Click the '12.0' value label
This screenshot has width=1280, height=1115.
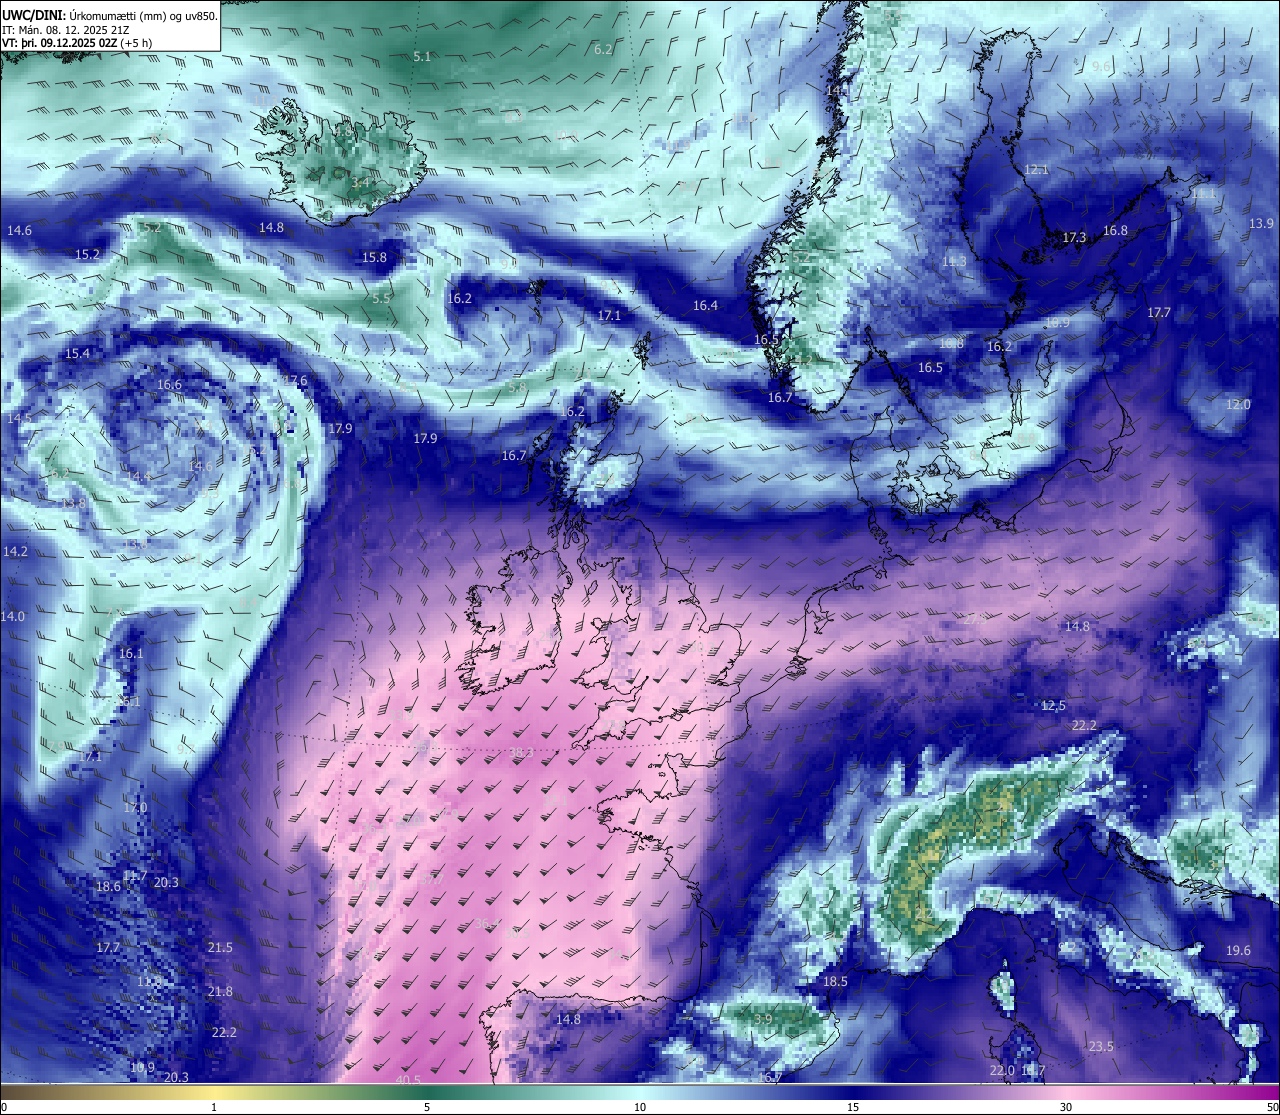[x=1239, y=405]
